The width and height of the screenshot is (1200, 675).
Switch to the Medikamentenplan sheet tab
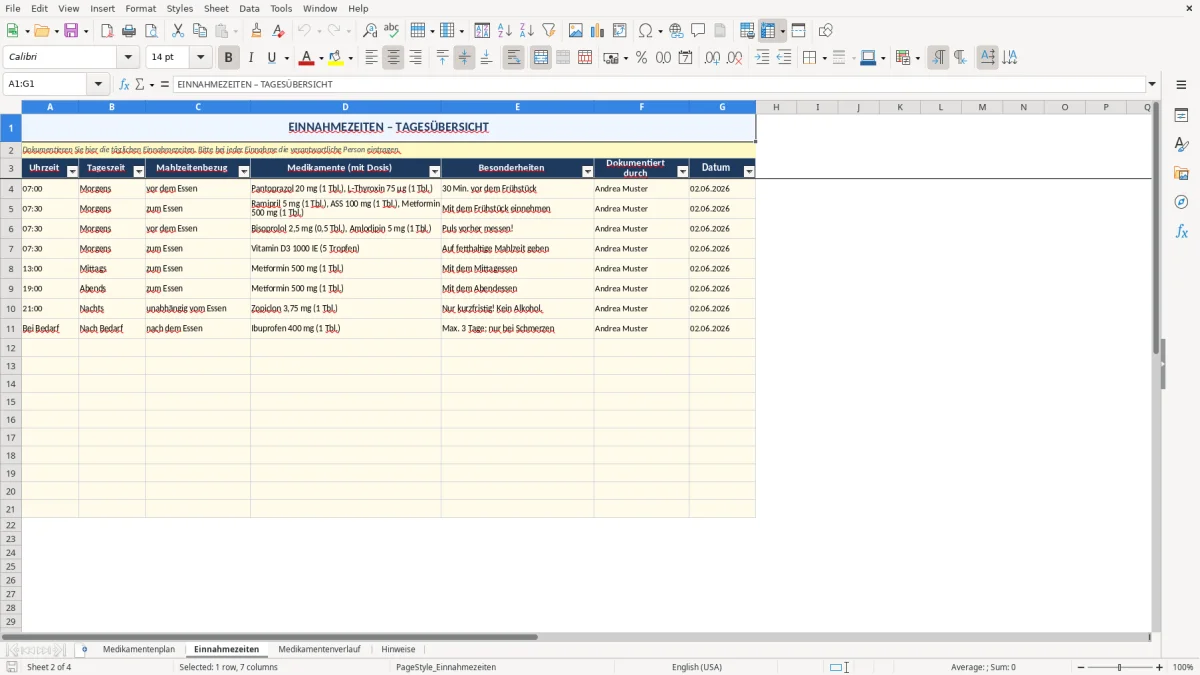point(139,649)
